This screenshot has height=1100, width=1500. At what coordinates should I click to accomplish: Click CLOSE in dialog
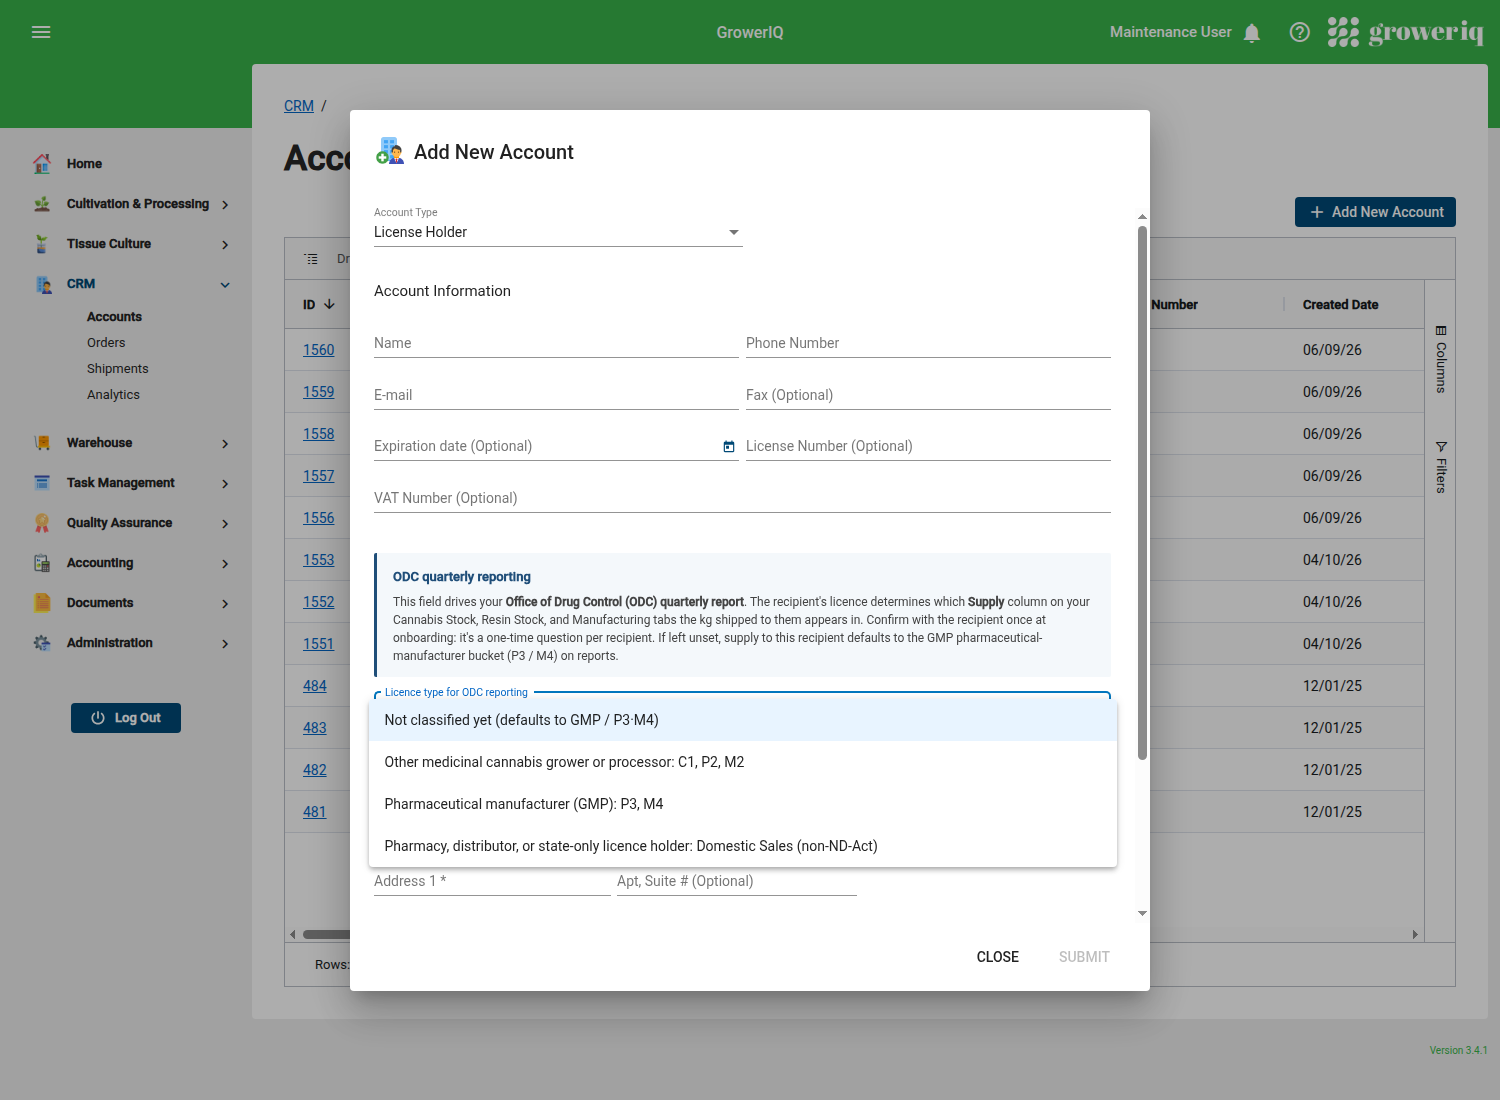(x=998, y=957)
